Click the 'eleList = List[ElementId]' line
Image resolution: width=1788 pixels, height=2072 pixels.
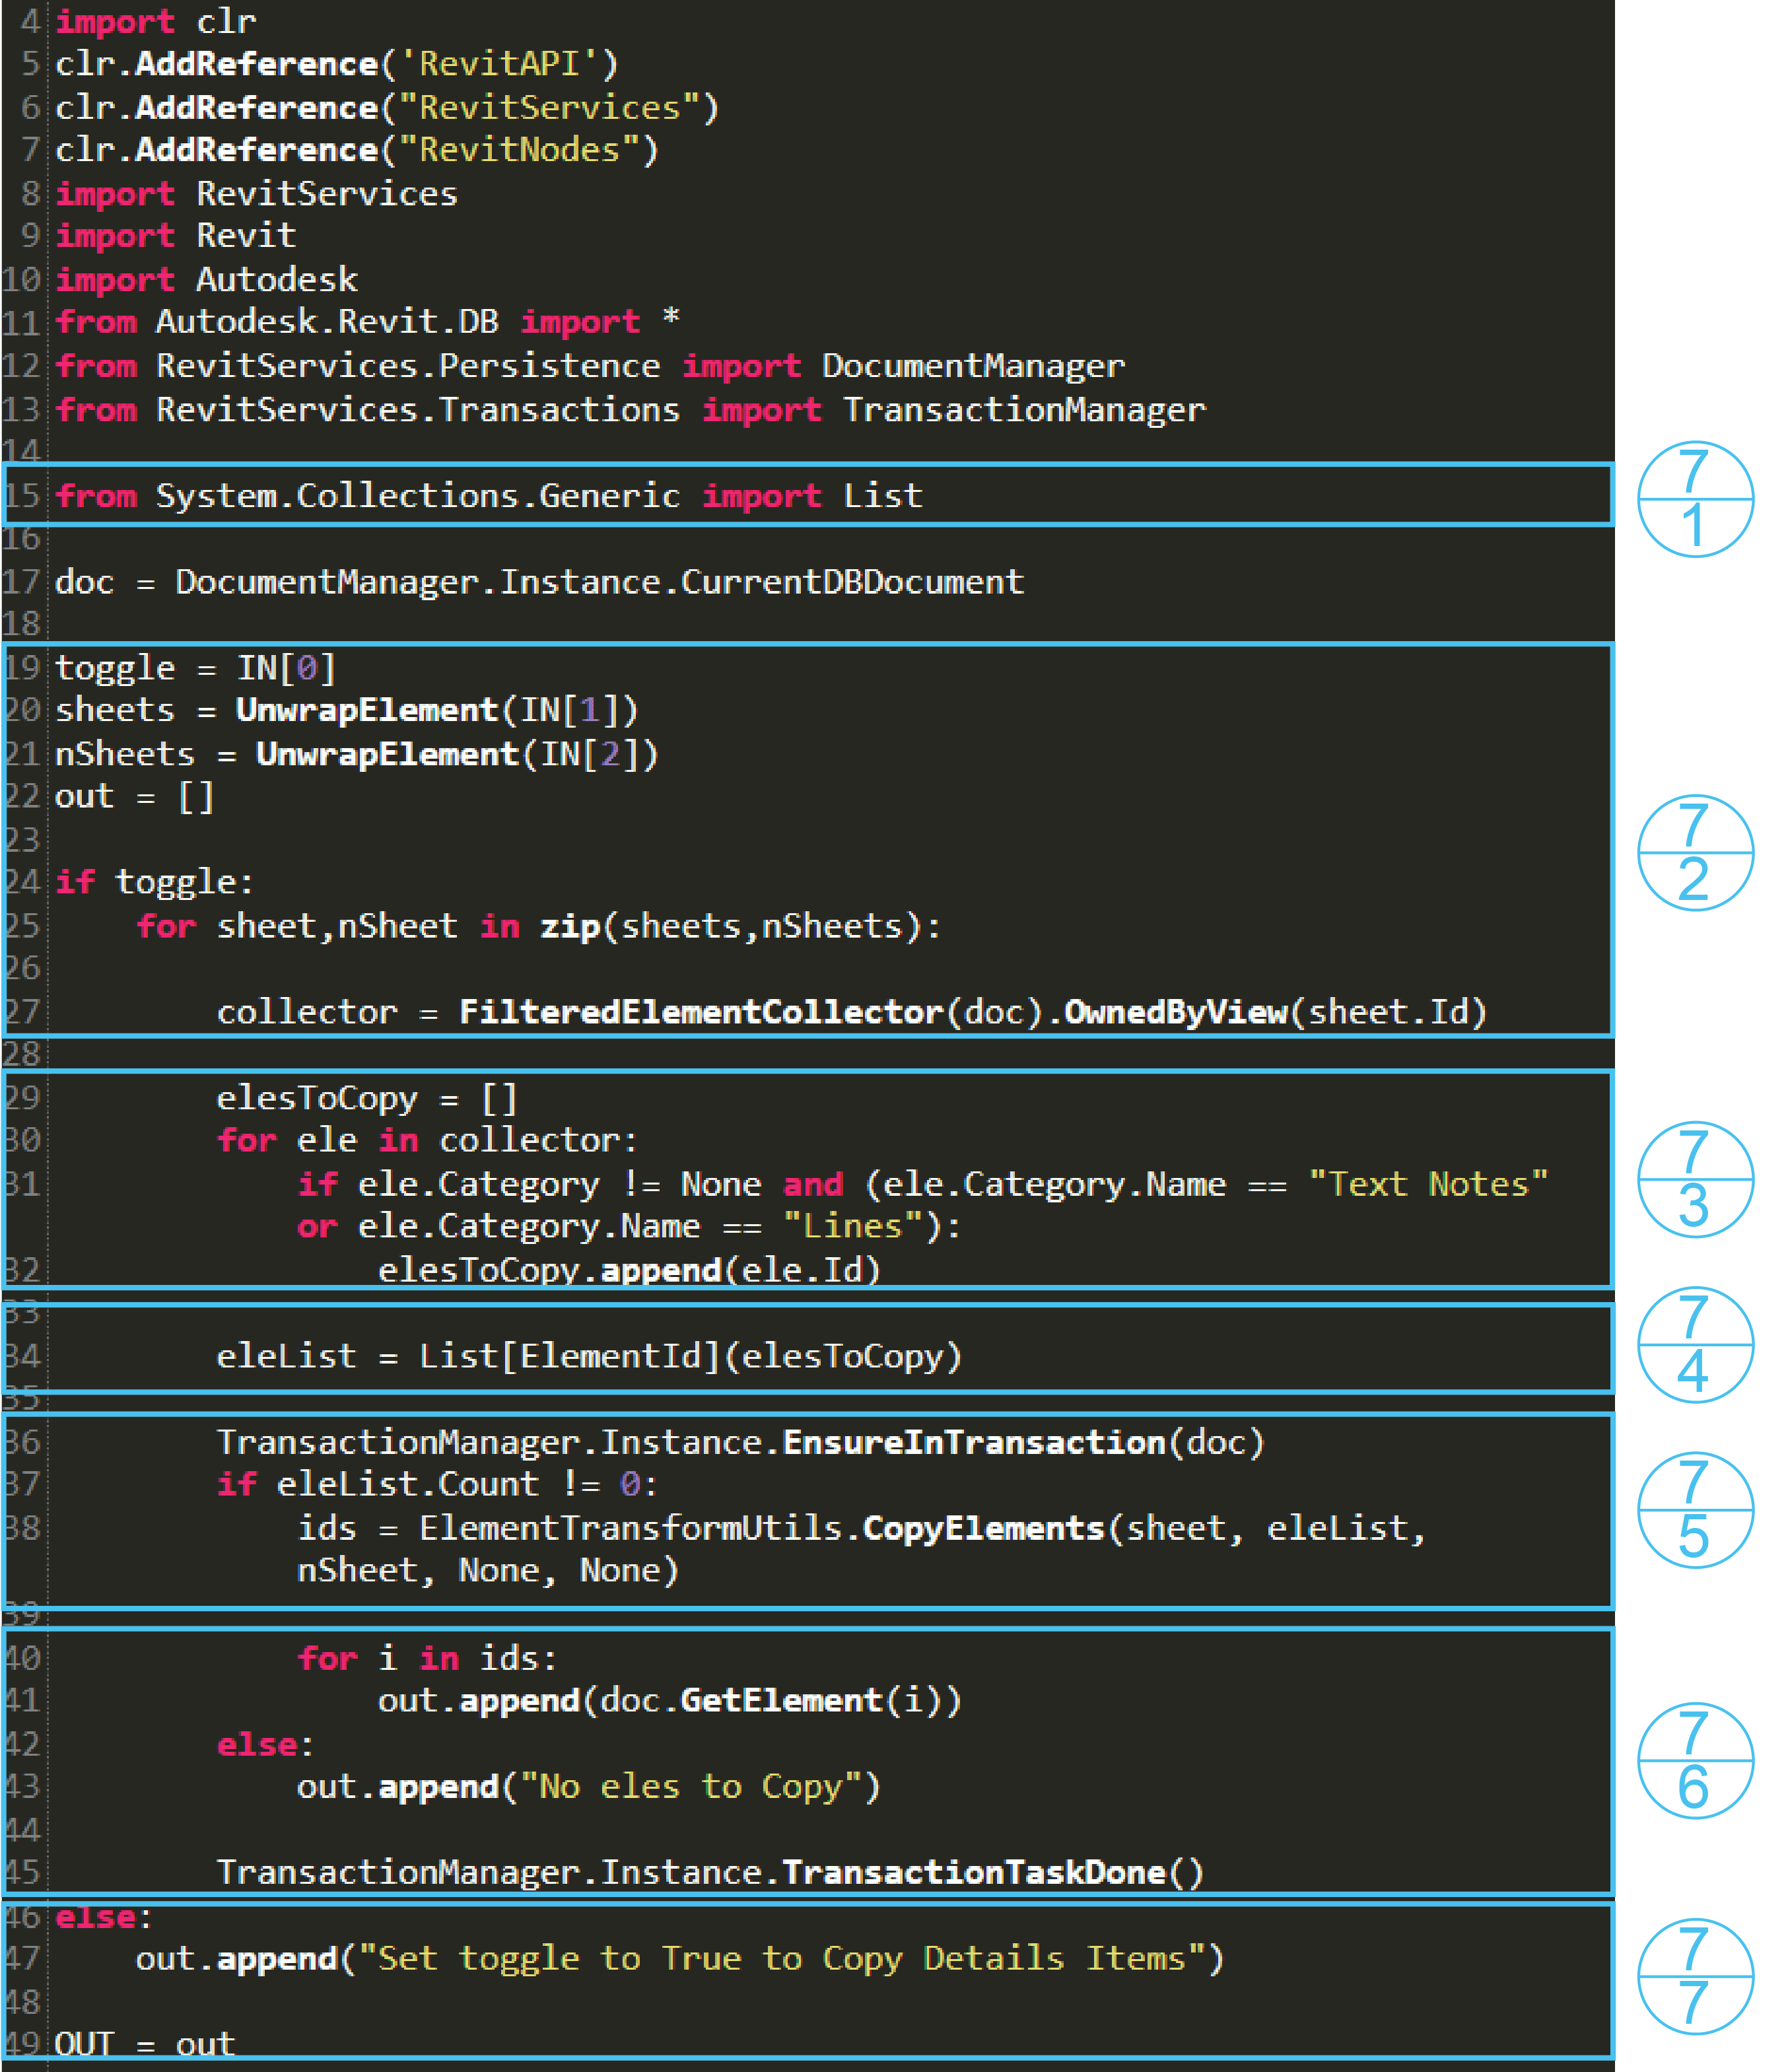pos(589,1356)
